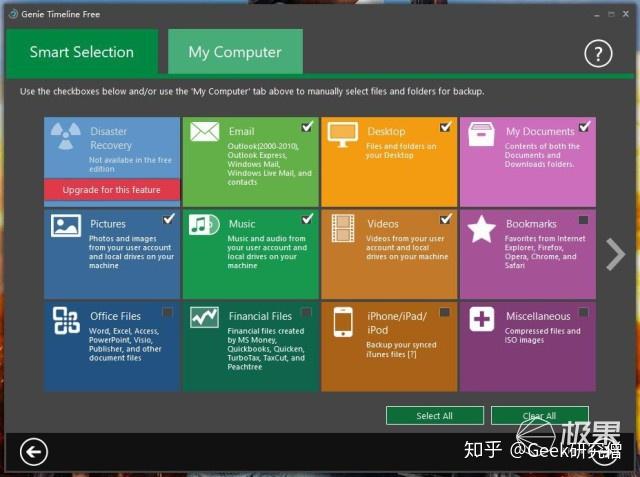Click the My Documents tile title text

tap(540, 132)
